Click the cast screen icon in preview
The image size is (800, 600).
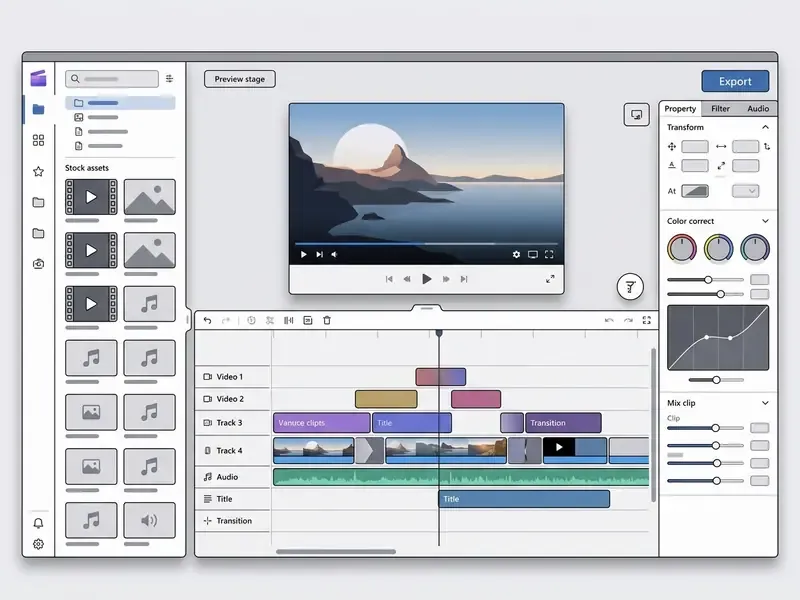(x=533, y=254)
